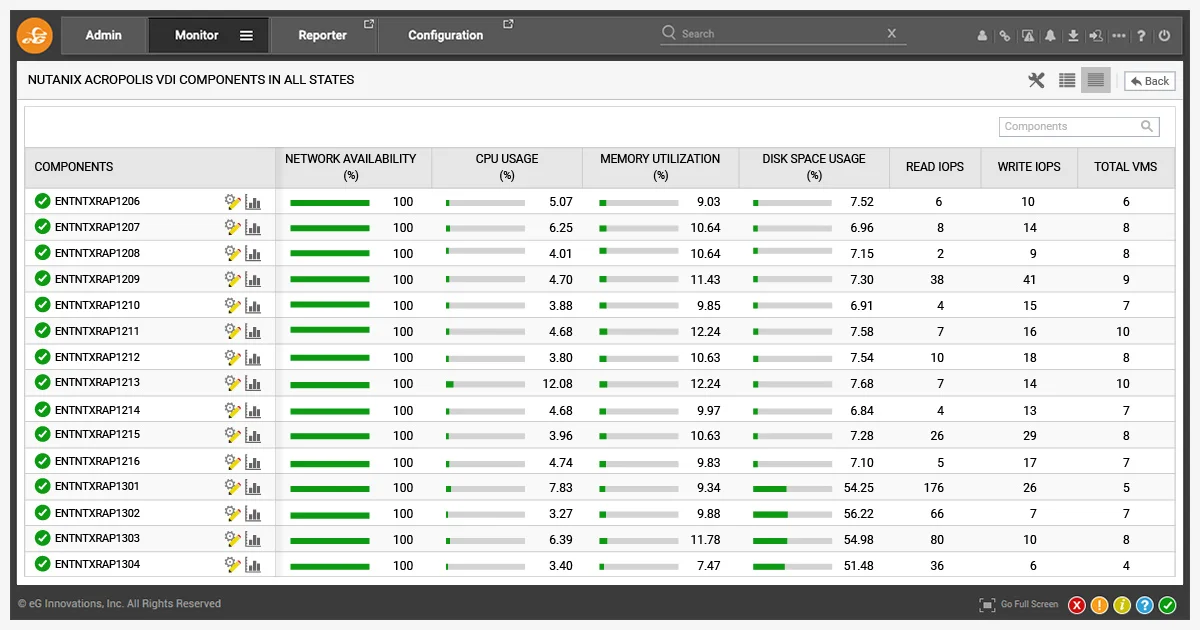This screenshot has width=1200, height=630.
Task: Open configure icon for ENTNTXRAP1206
Action: [232, 201]
